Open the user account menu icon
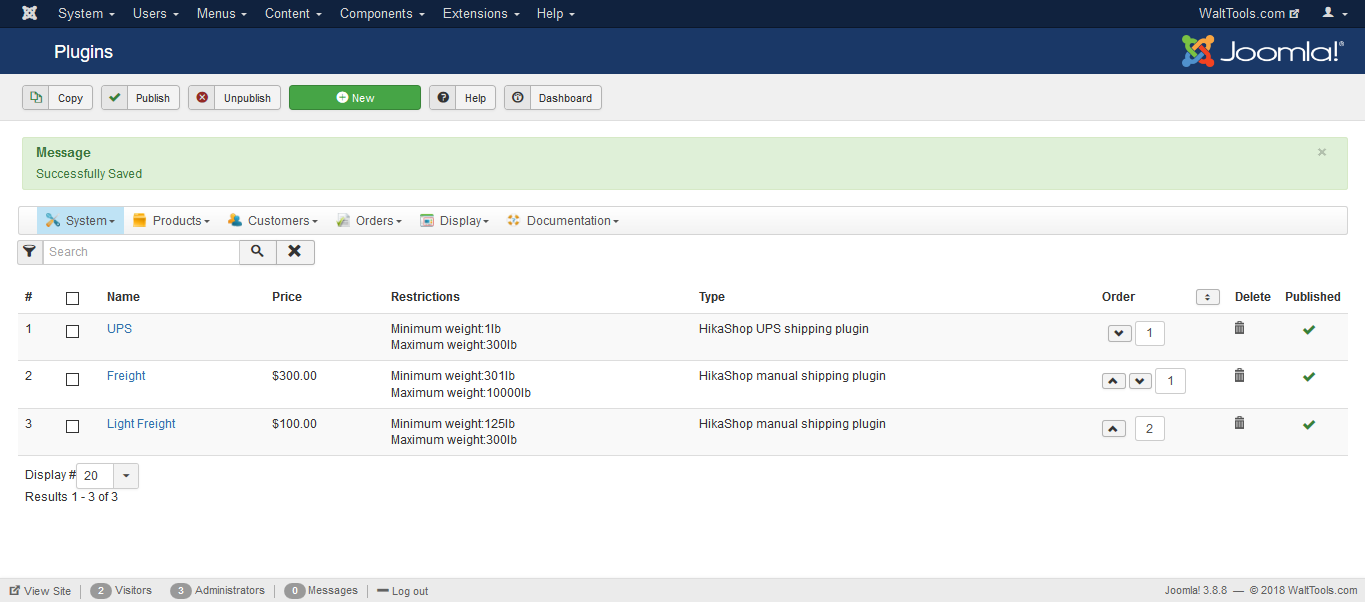Viewport: 1365px width, 602px height. (x=1333, y=13)
